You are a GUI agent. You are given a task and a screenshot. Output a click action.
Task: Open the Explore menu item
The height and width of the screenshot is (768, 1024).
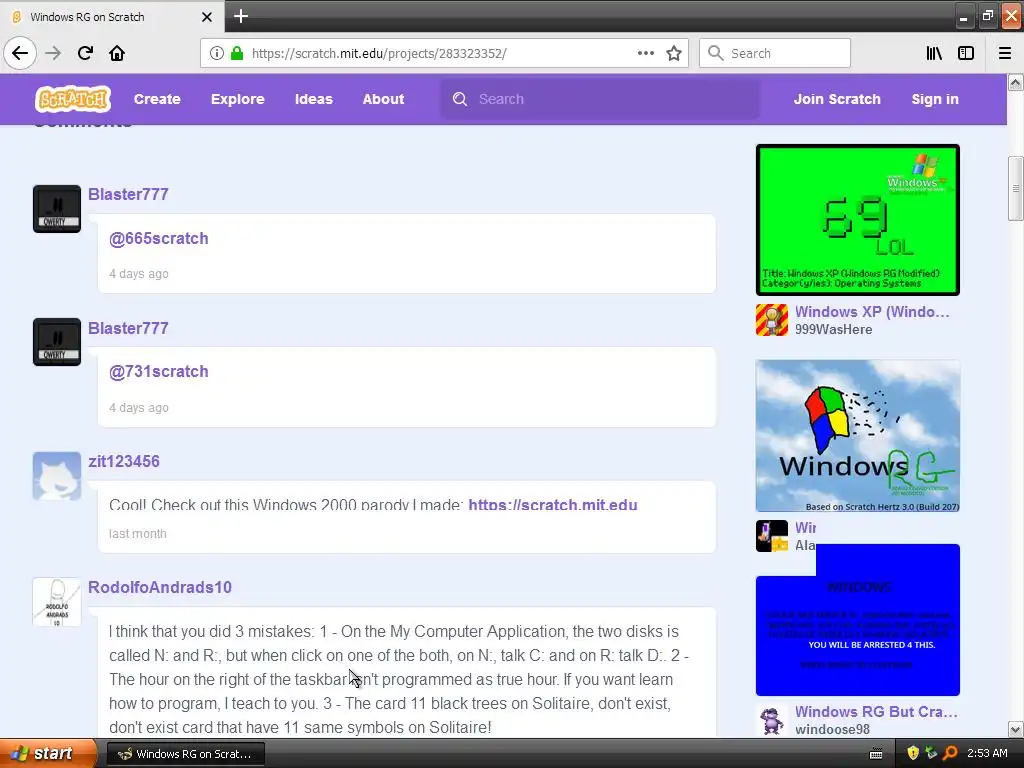click(238, 99)
